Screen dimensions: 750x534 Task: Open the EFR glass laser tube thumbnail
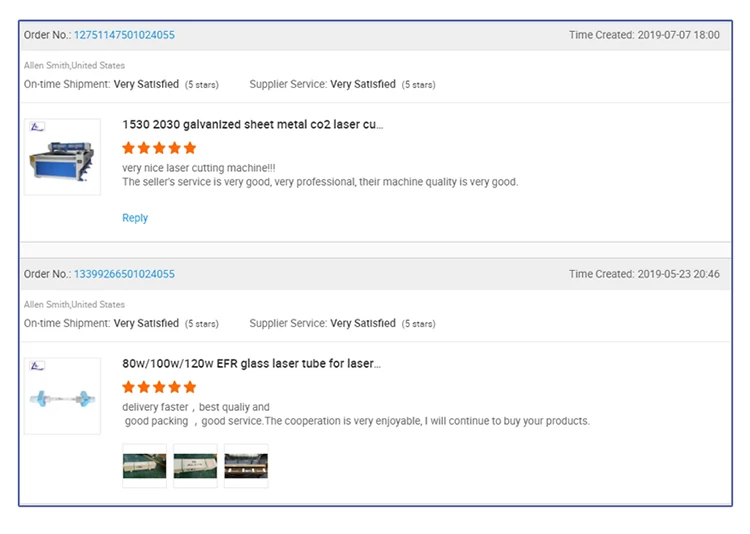click(62, 396)
